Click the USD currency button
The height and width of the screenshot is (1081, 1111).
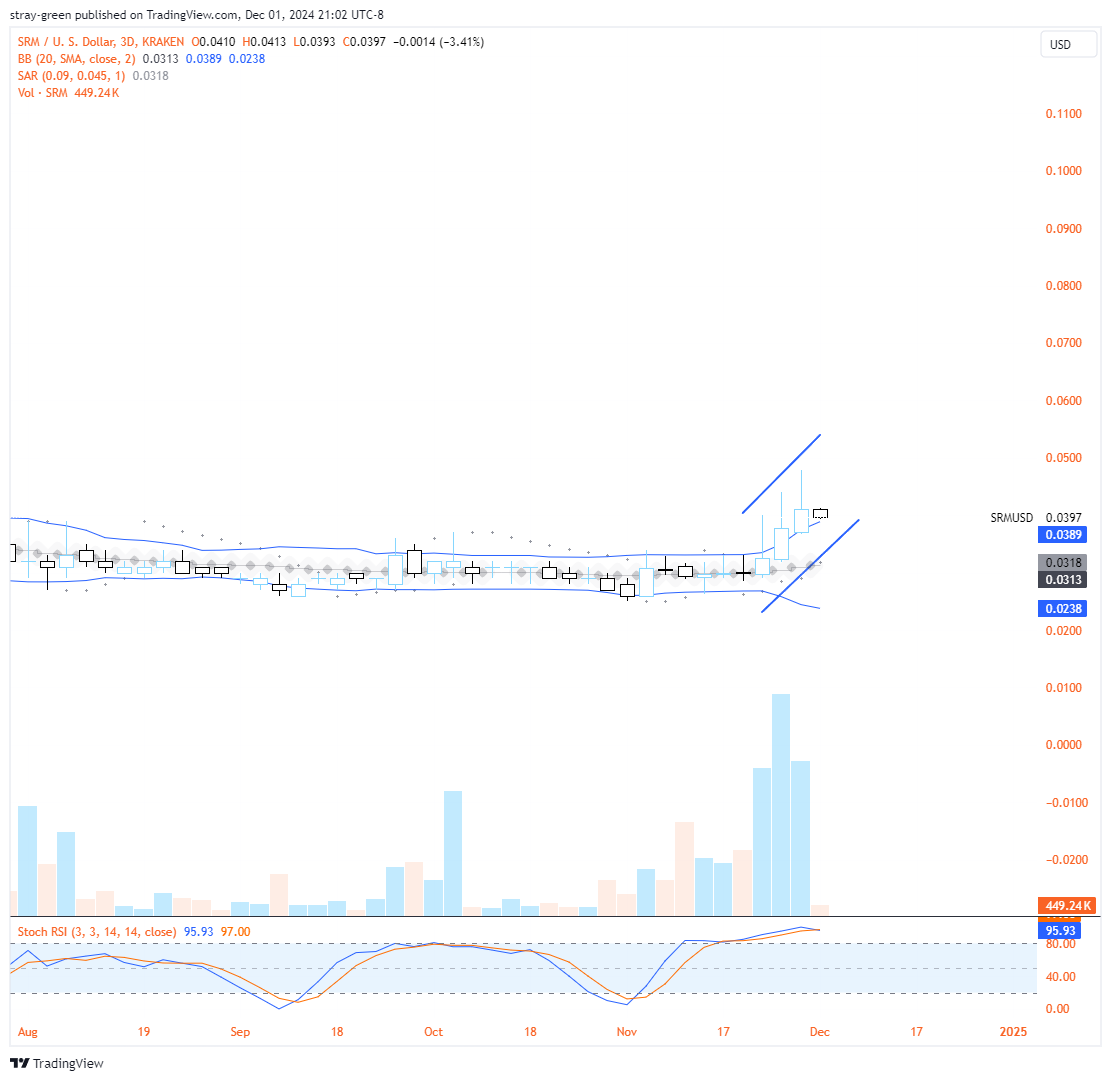(x=1068, y=45)
